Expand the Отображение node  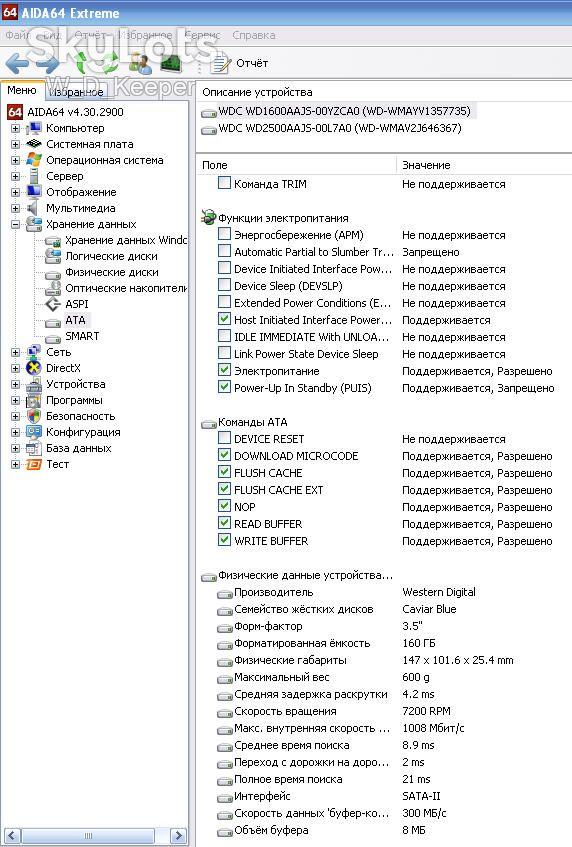[16, 192]
